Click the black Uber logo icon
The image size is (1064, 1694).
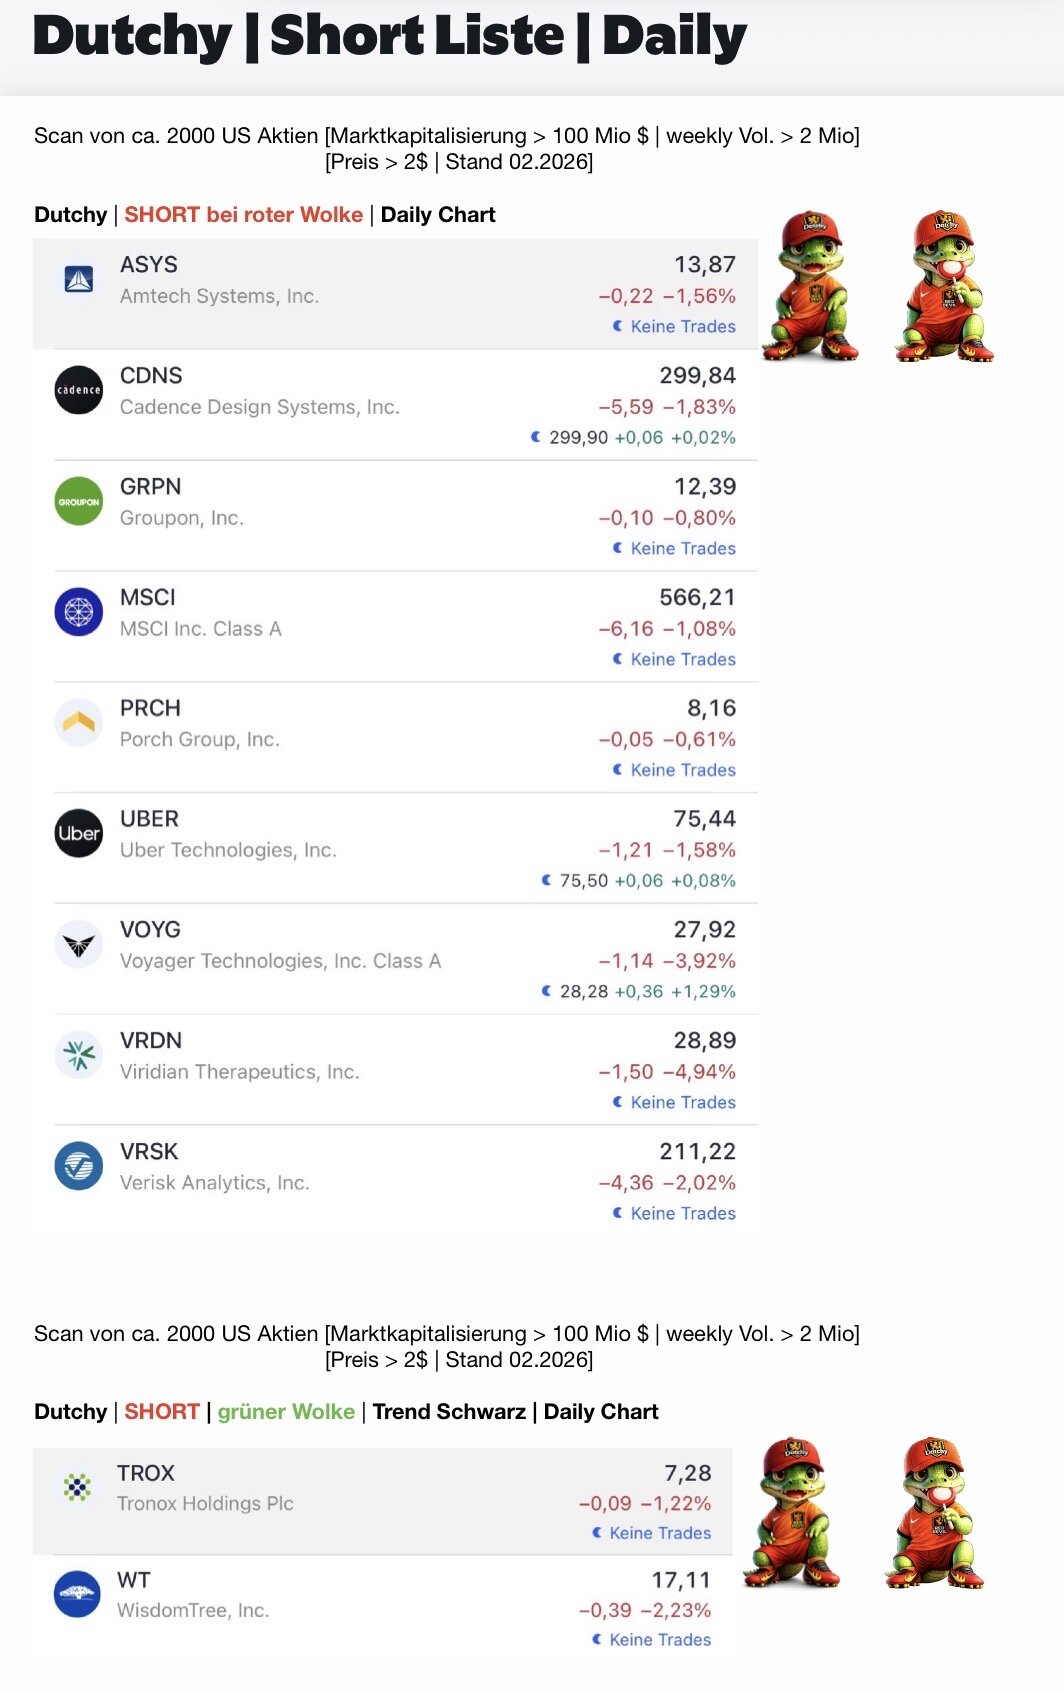click(79, 833)
